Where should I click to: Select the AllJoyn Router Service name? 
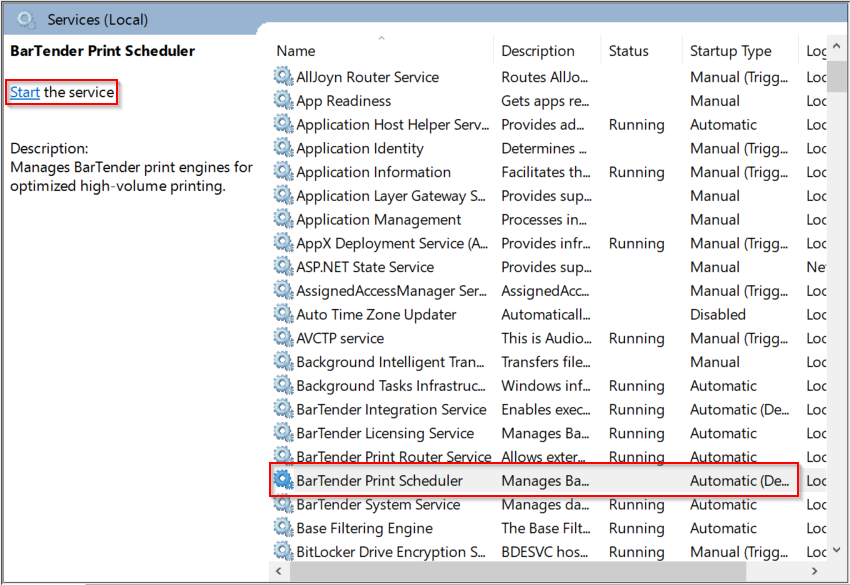368,77
